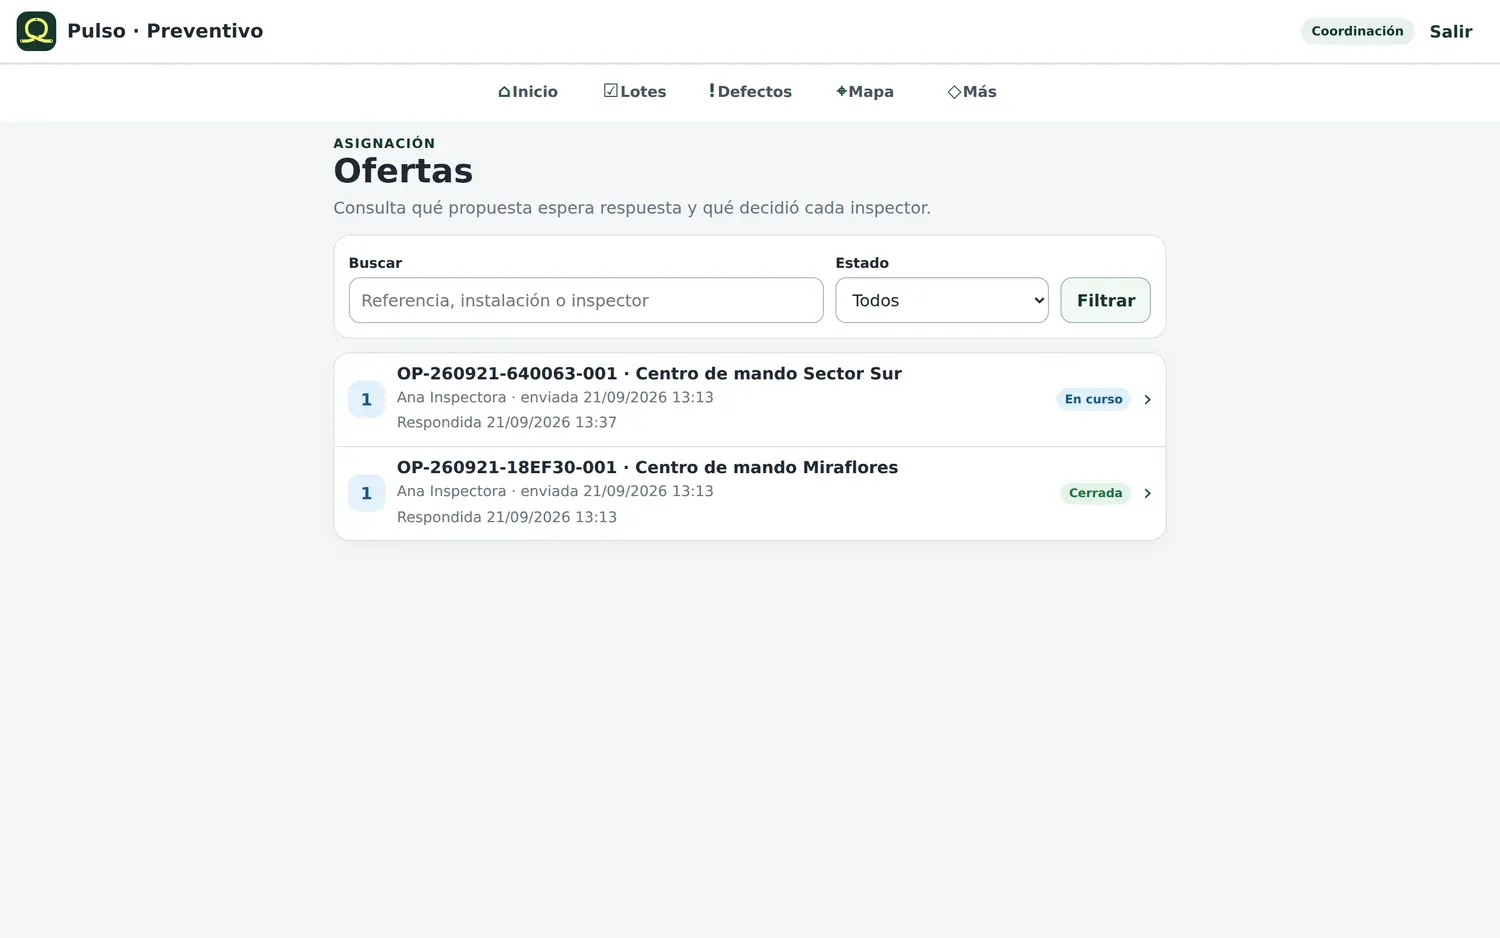Screen dimensions: 1500x938
Task: Click 'Respondida 21/09/2026 13:13' text
Action: tap(507, 517)
